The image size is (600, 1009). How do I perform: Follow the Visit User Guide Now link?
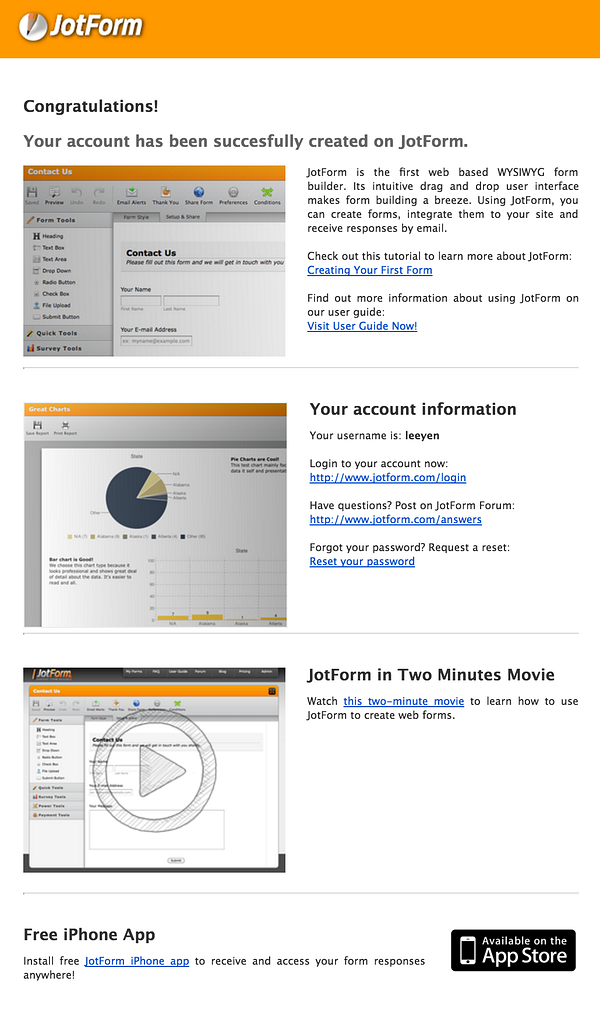click(362, 326)
